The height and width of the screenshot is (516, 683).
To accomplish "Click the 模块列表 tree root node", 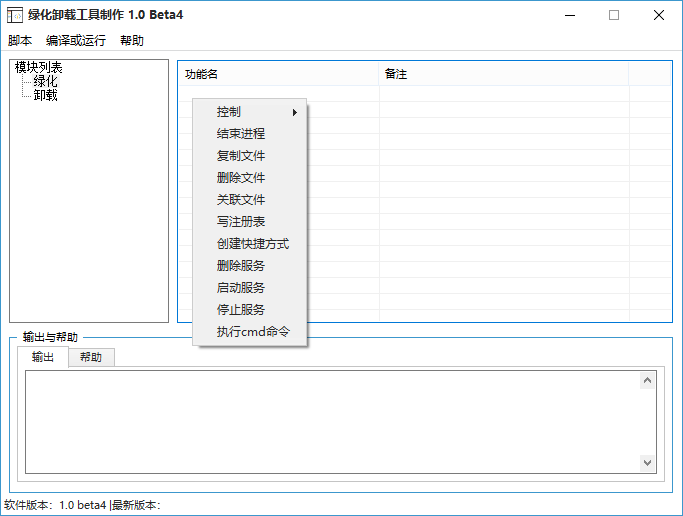I will [x=38, y=68].
